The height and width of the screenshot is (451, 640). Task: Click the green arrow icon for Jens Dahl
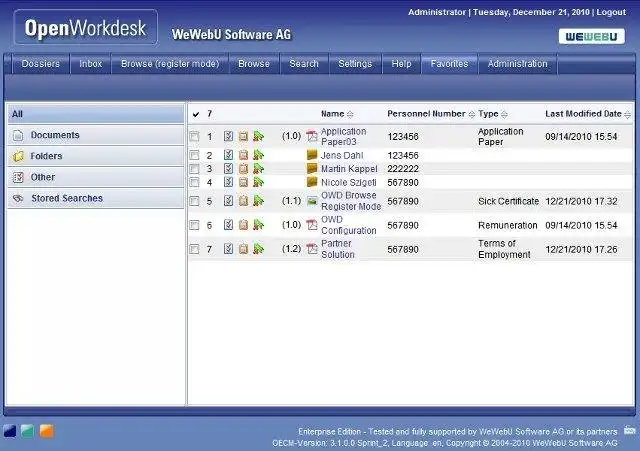[258, 155]
